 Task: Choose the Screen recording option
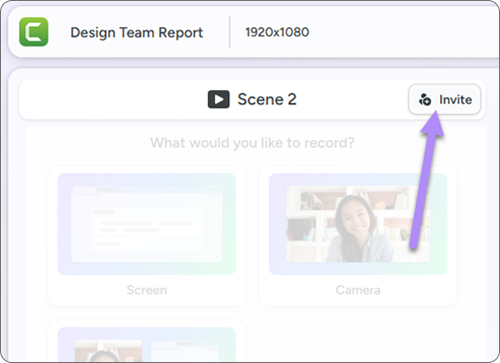[147, 236]
